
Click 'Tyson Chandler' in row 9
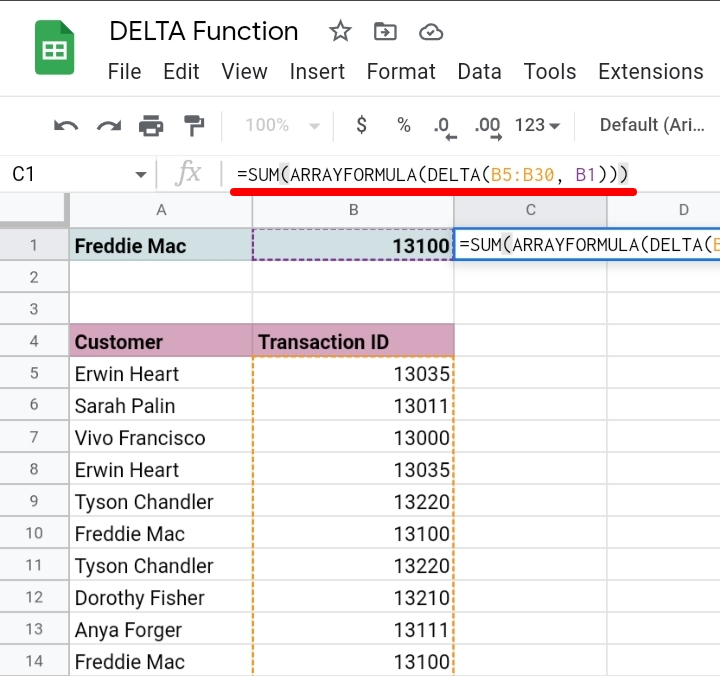point(161,501)
